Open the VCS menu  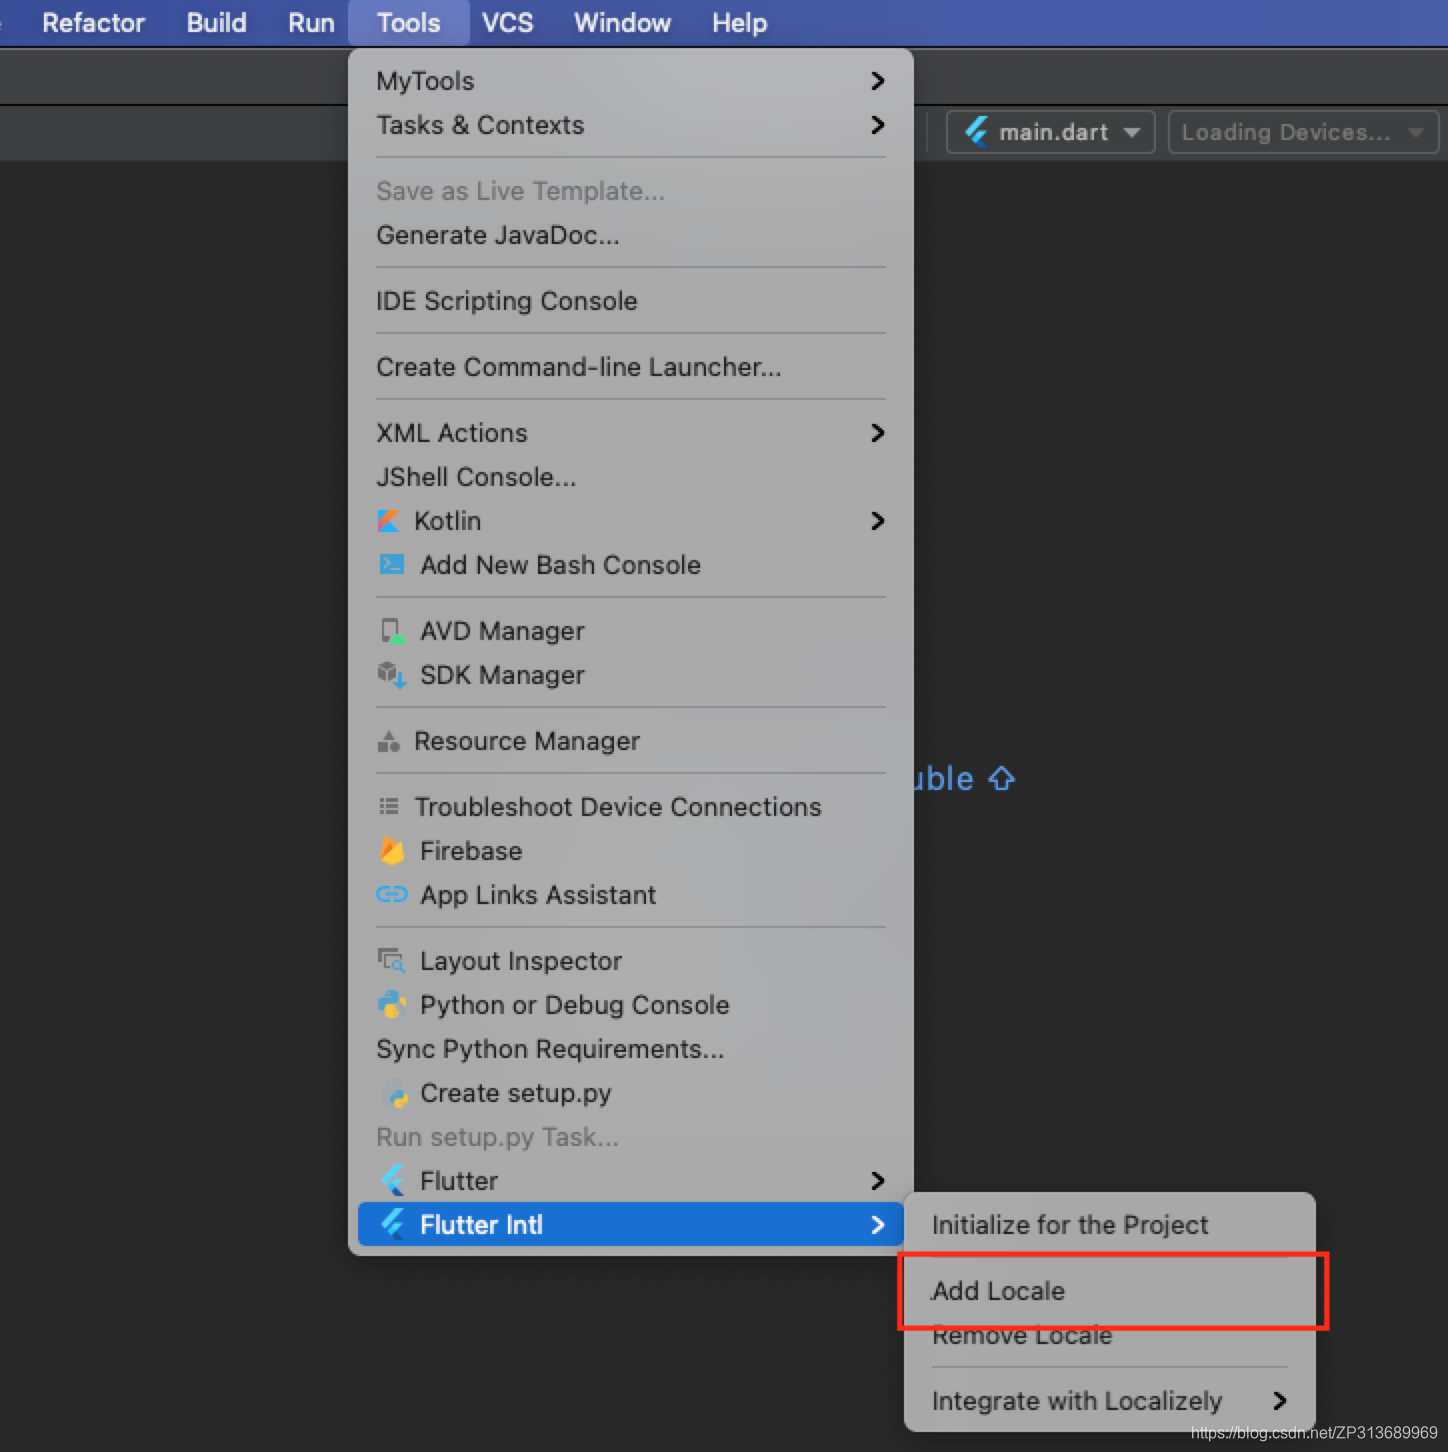(507, 23)
